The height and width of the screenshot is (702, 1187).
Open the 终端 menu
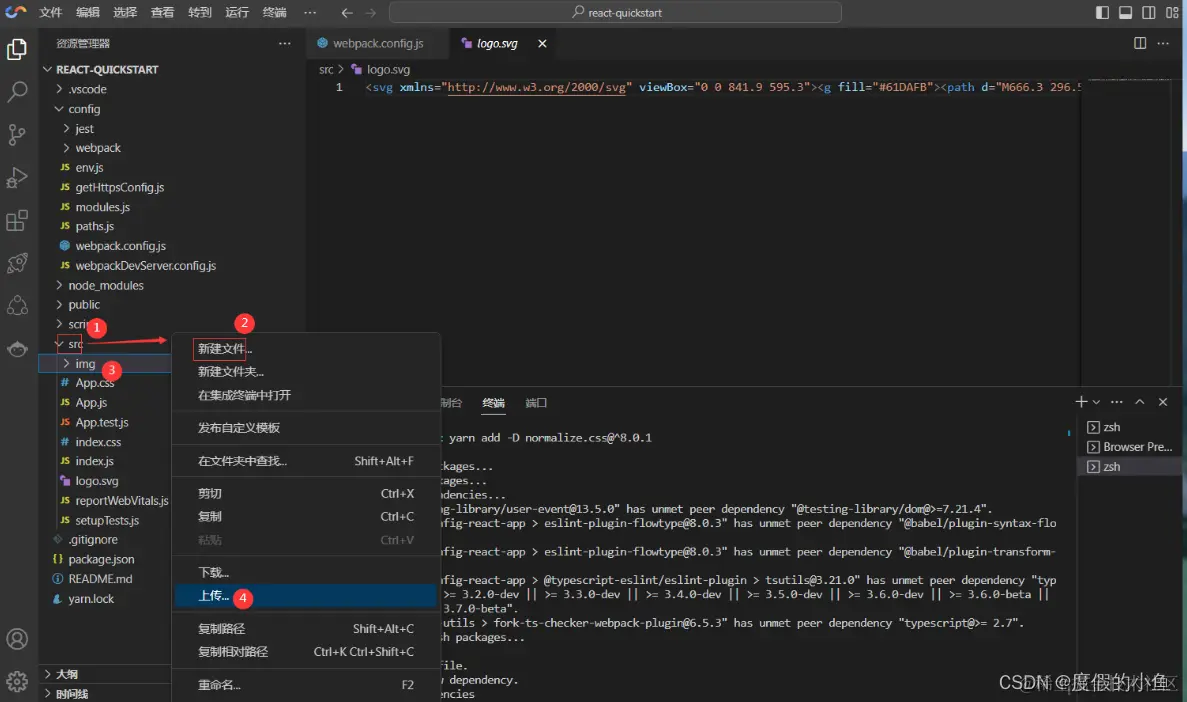tap(274, 12)
